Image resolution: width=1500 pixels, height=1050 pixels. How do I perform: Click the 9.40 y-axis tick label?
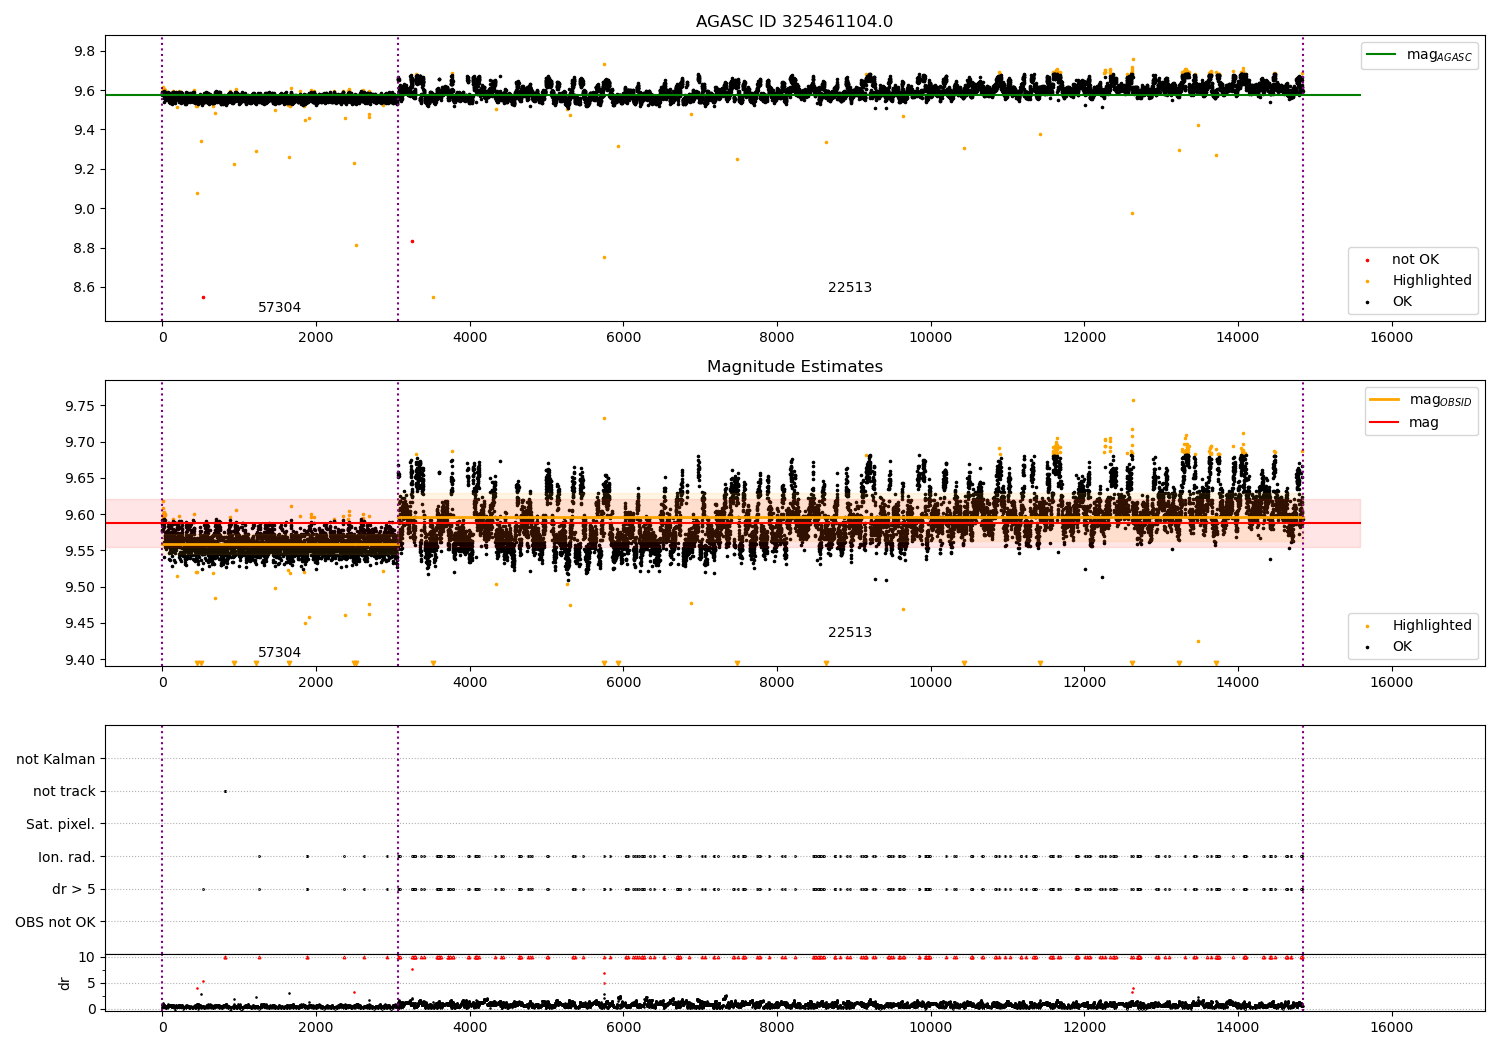[79, 660]
